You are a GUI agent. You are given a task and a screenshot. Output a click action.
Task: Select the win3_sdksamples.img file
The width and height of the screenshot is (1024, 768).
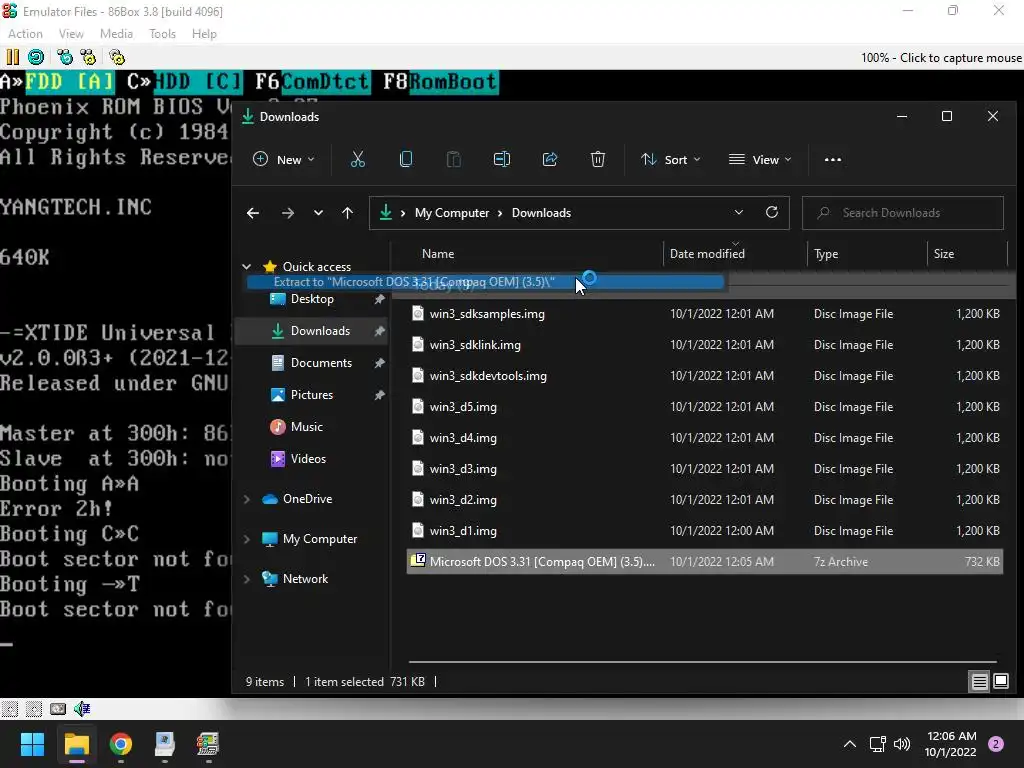(x=705, y=313)
